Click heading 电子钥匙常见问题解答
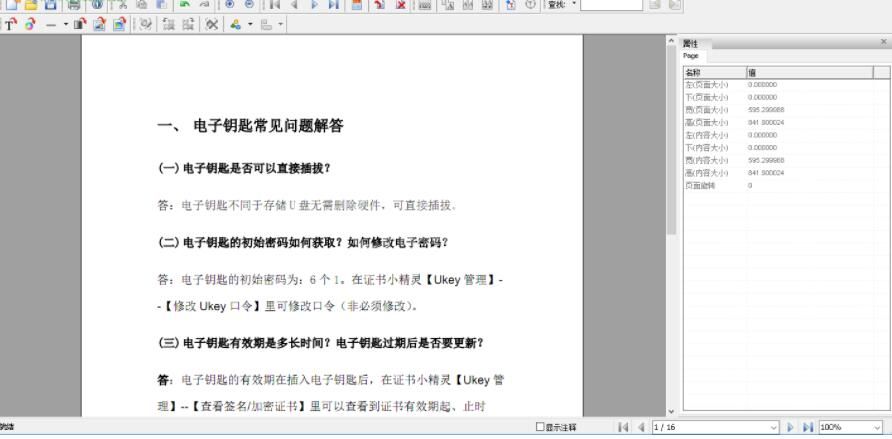This screenshot has width=892, height=439. pyautogui.click(x=269, y=126)
